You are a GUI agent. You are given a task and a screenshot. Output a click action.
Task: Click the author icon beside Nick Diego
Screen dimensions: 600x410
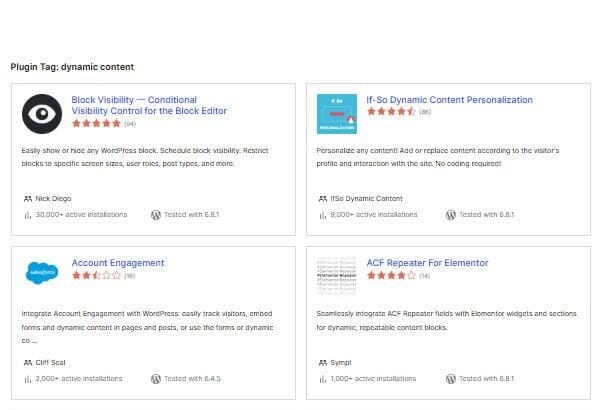27,198
